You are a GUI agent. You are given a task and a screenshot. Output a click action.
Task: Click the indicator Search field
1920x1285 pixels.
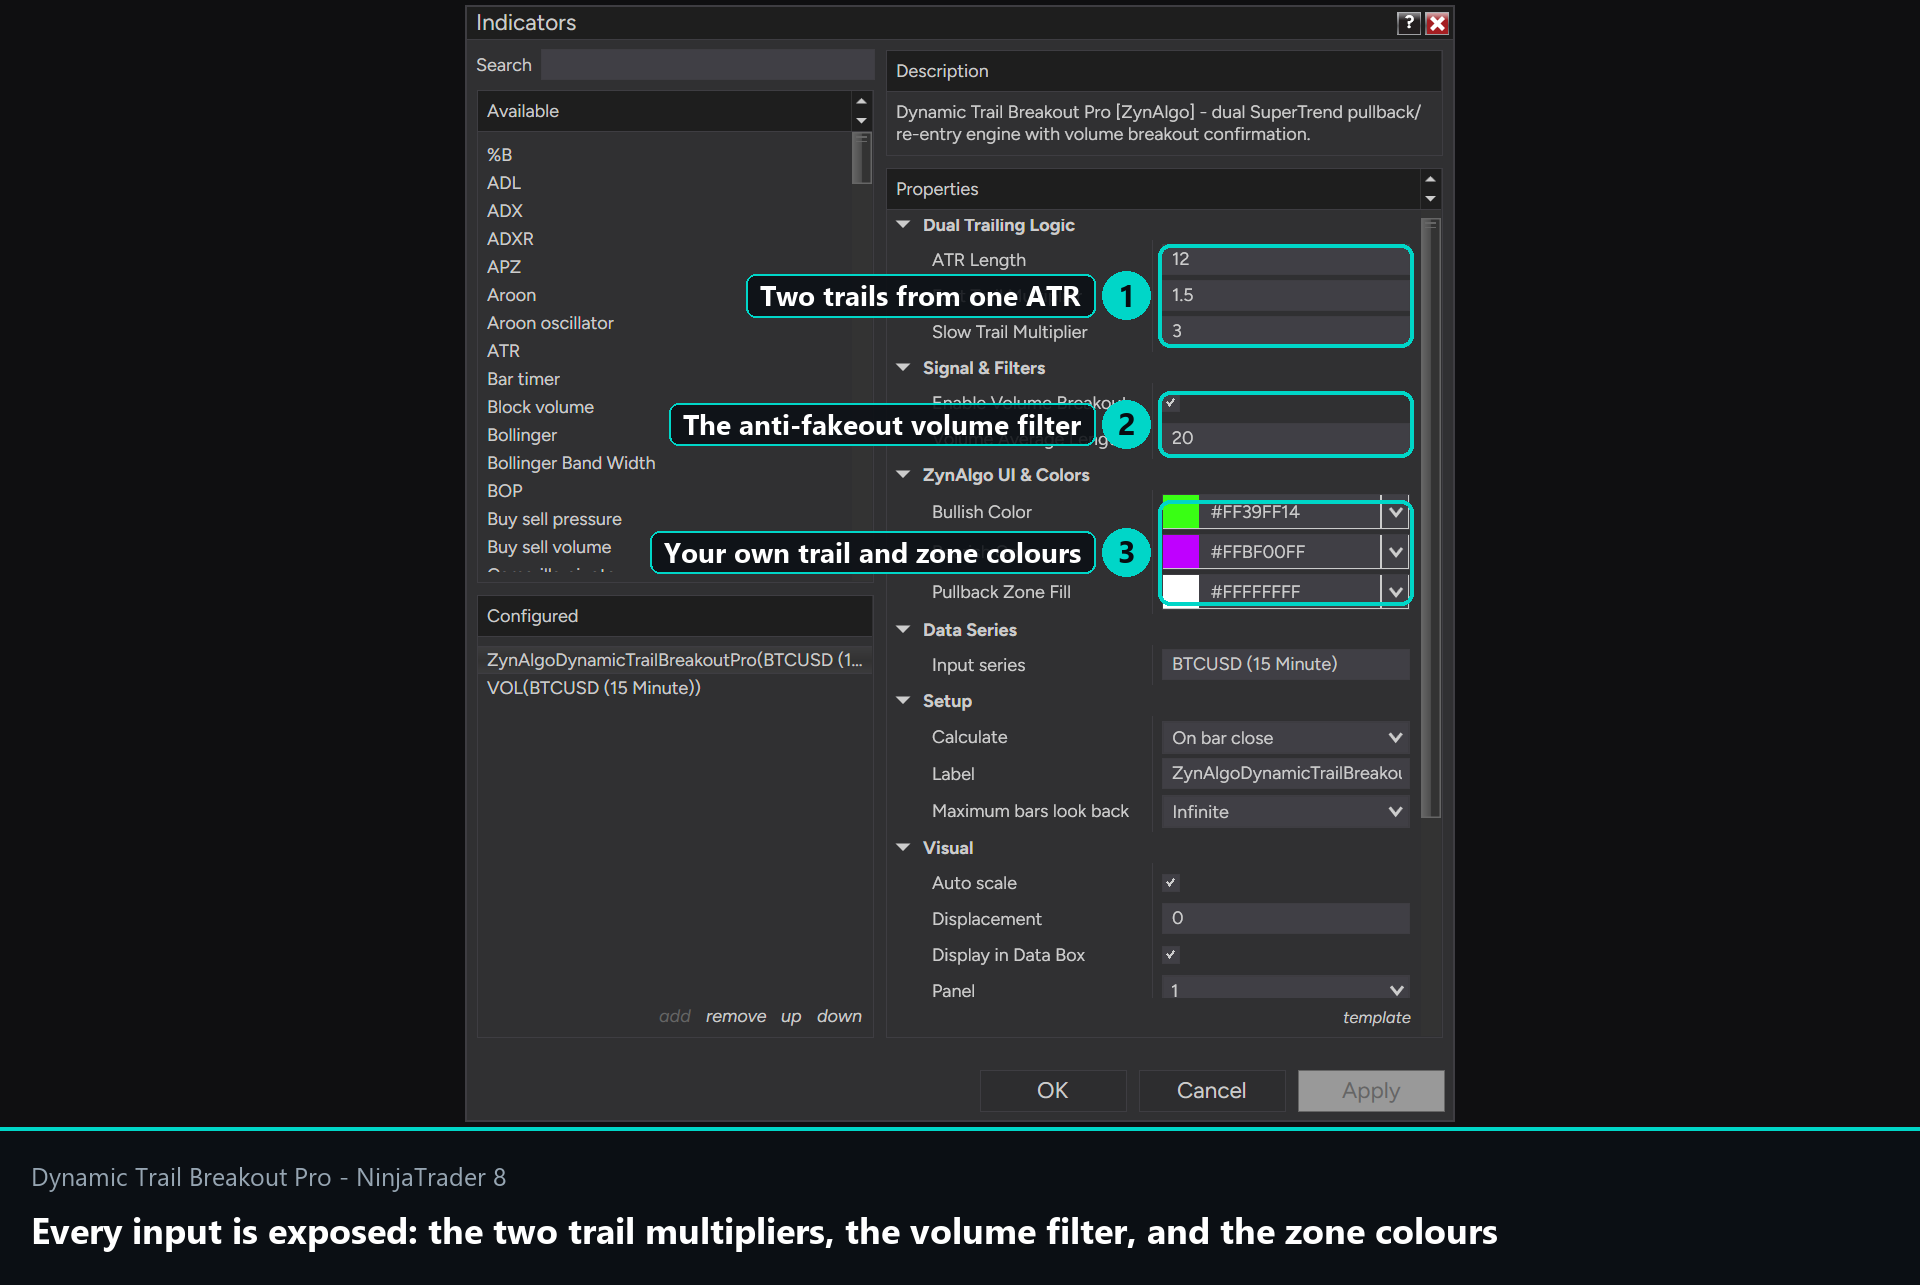[x=707, y=65]
